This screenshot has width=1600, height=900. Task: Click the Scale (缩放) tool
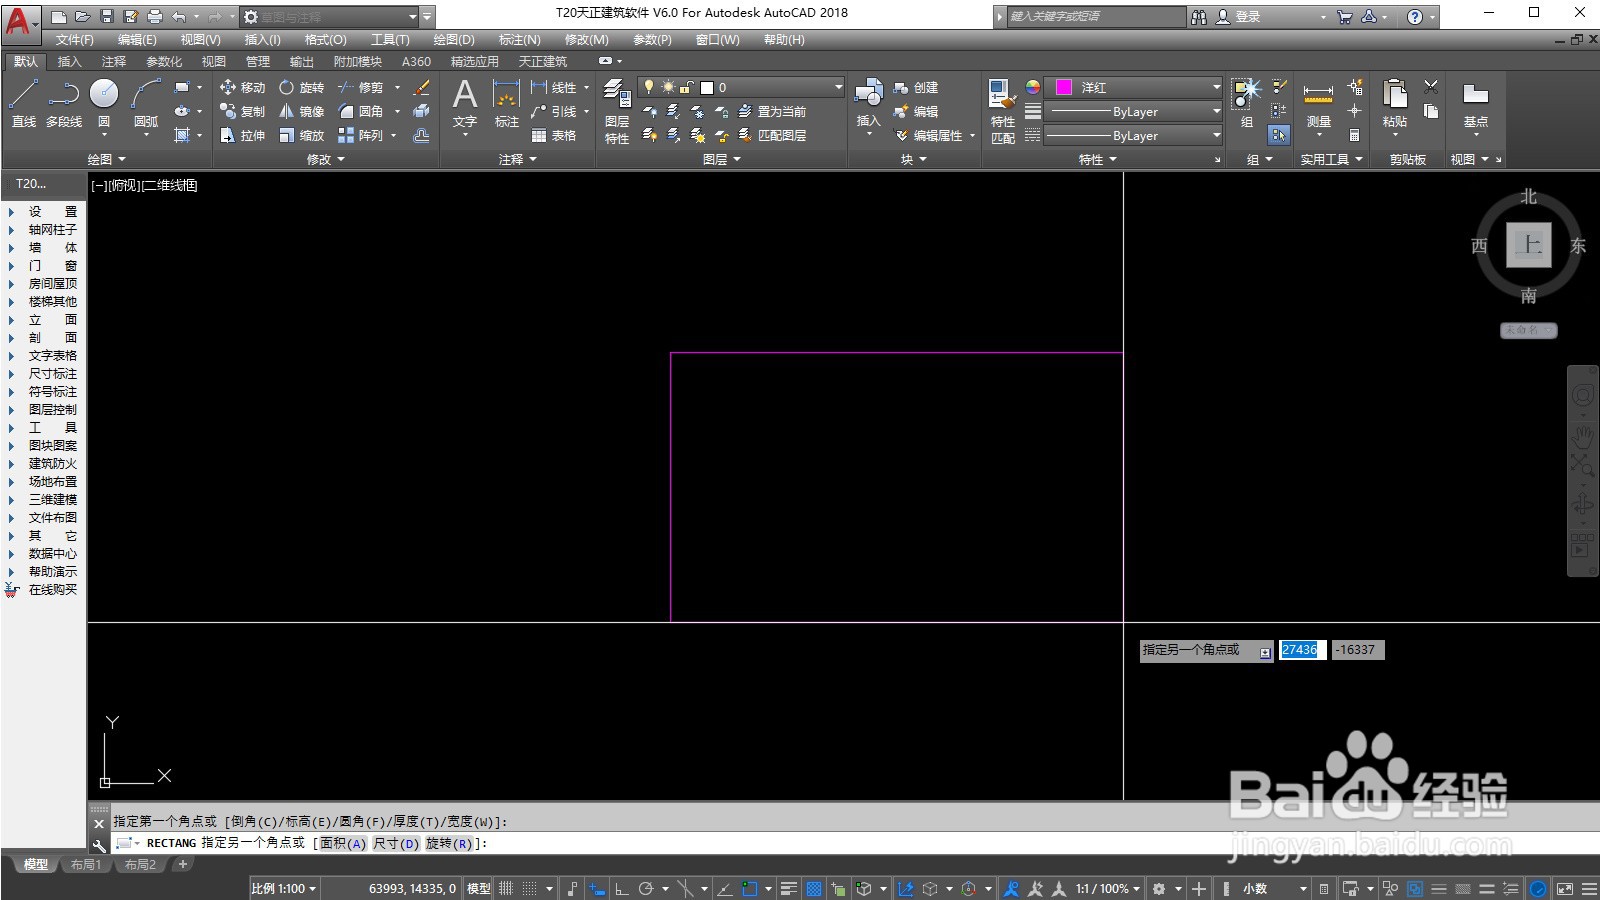[302, 136]
